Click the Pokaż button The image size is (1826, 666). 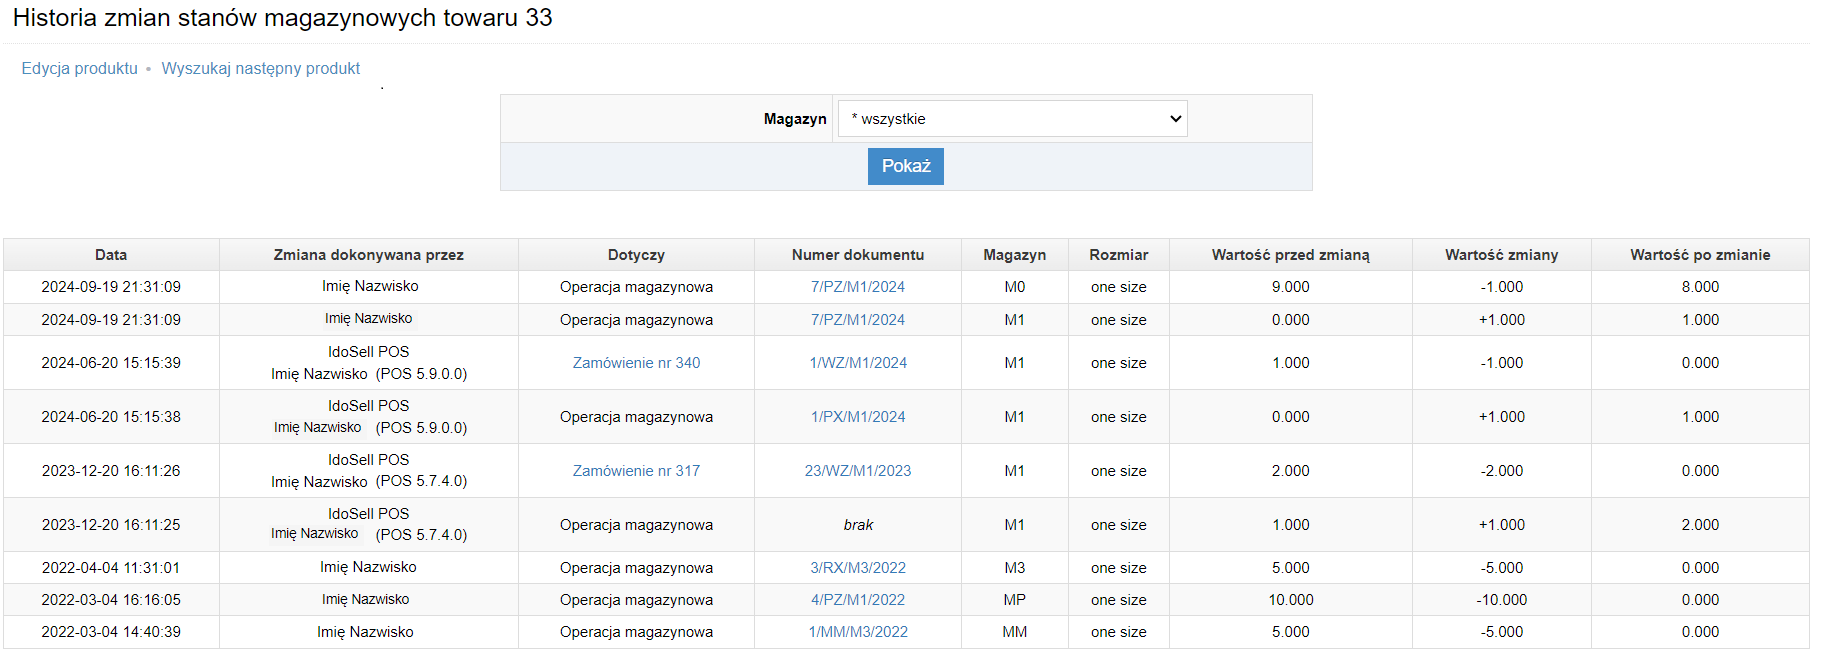(x=906, y=166)
